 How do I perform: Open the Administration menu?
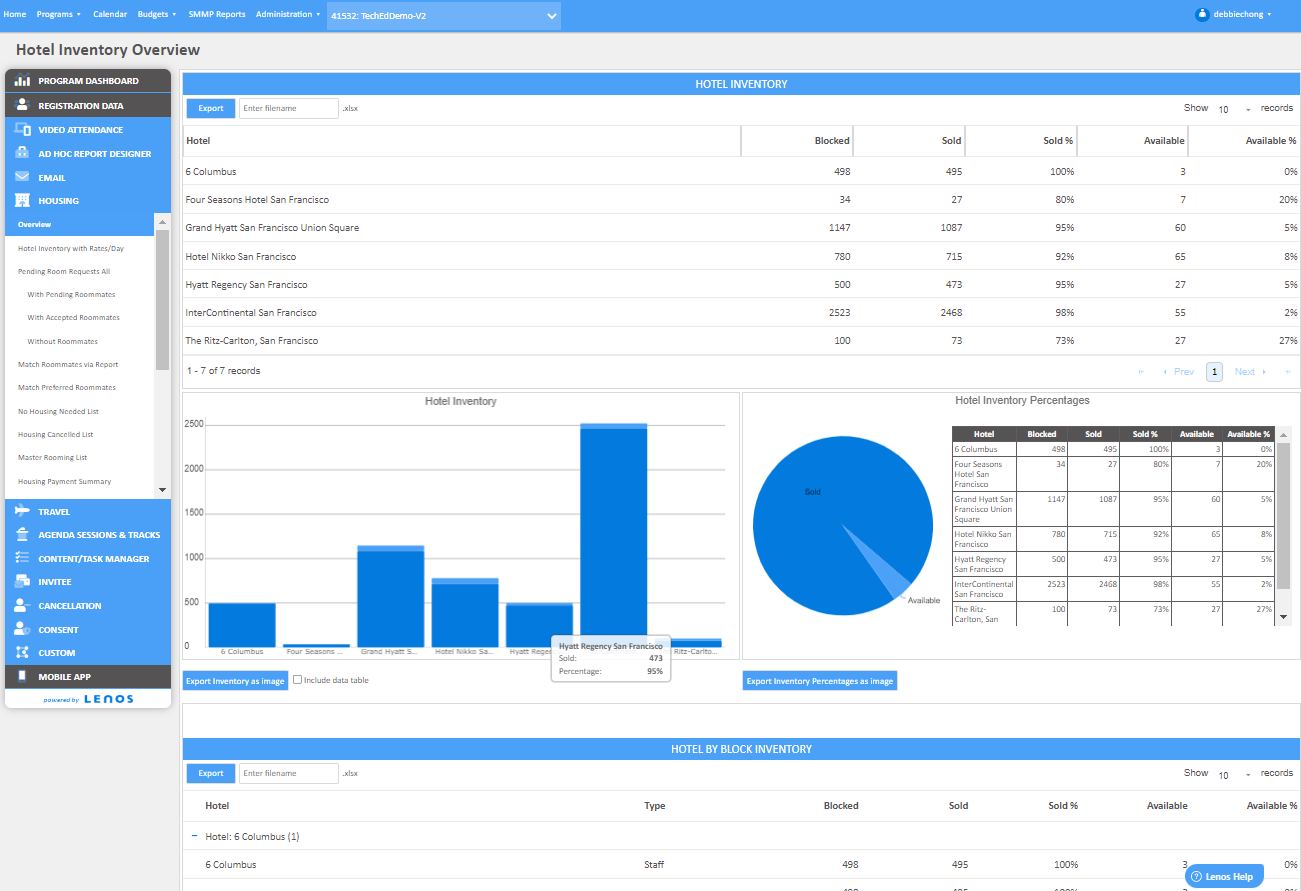(x=288, y=15)
